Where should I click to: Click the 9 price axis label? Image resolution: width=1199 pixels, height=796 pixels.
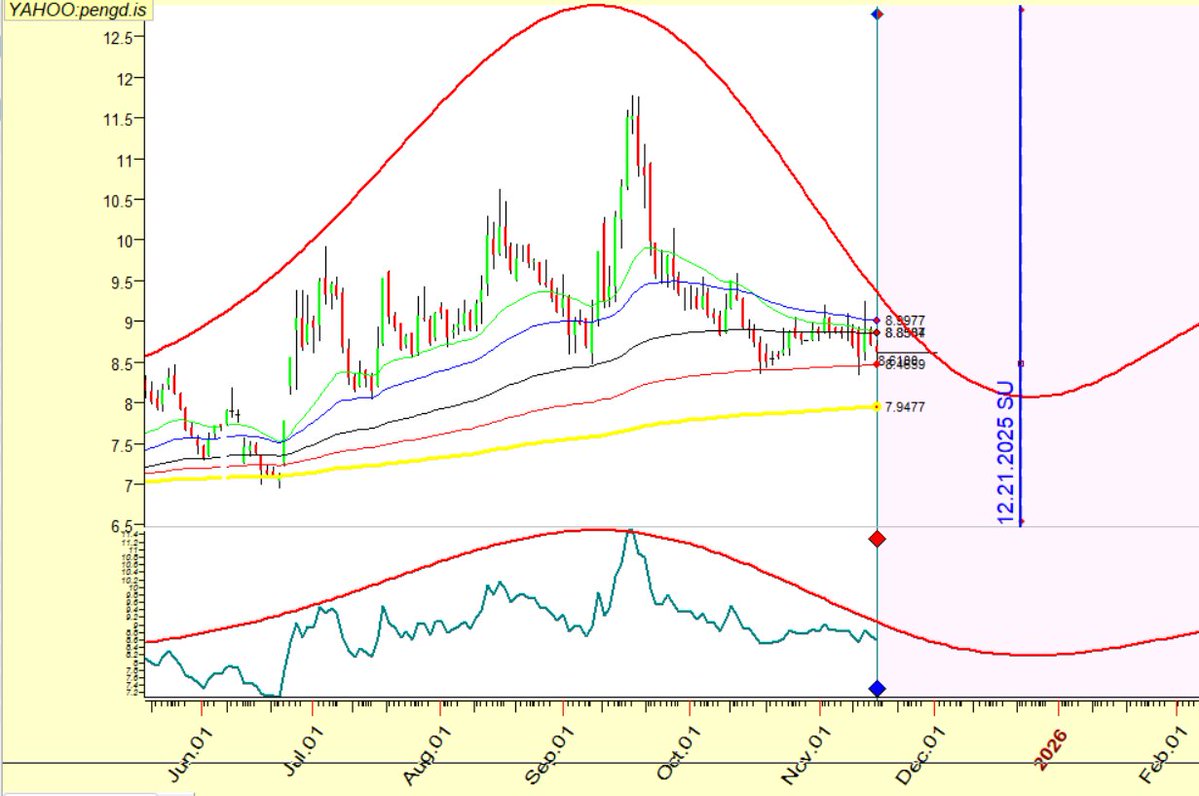pyautogui.click(x=130, y=322)
